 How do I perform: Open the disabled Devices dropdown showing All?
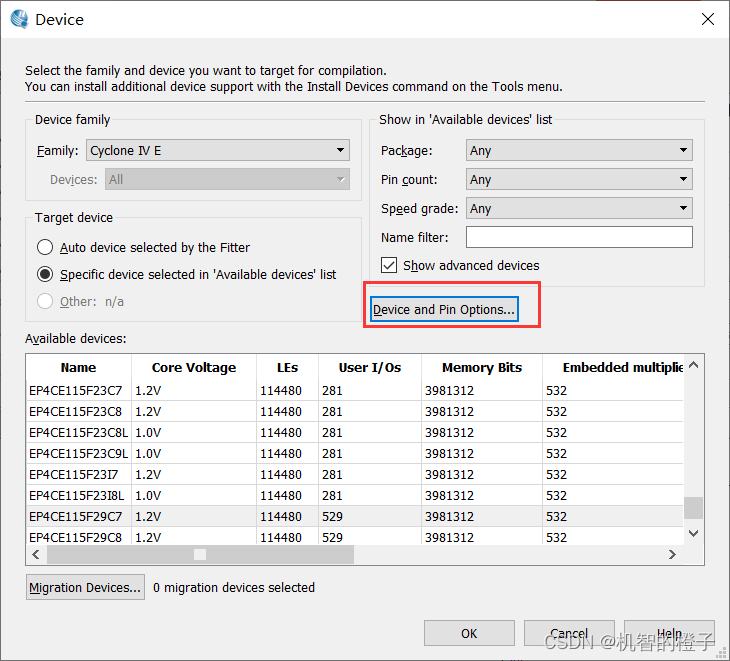(227, 179)
